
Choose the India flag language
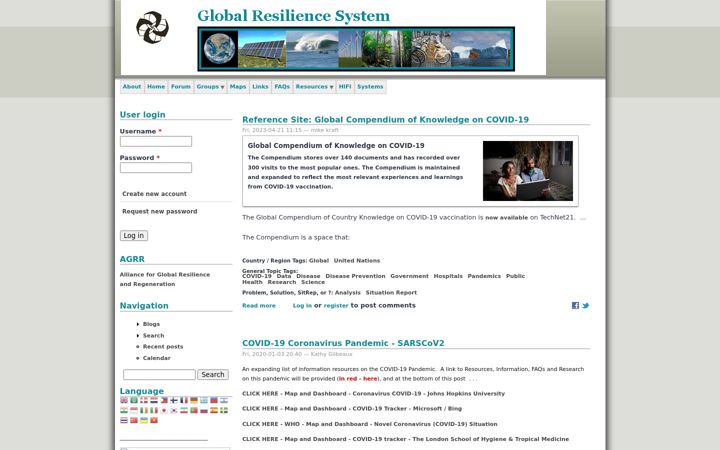coord(124,410)
